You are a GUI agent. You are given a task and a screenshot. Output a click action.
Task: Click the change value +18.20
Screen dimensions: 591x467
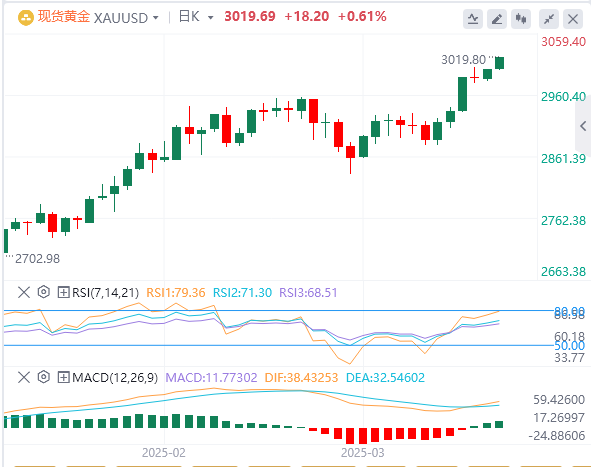click(307, 17)
